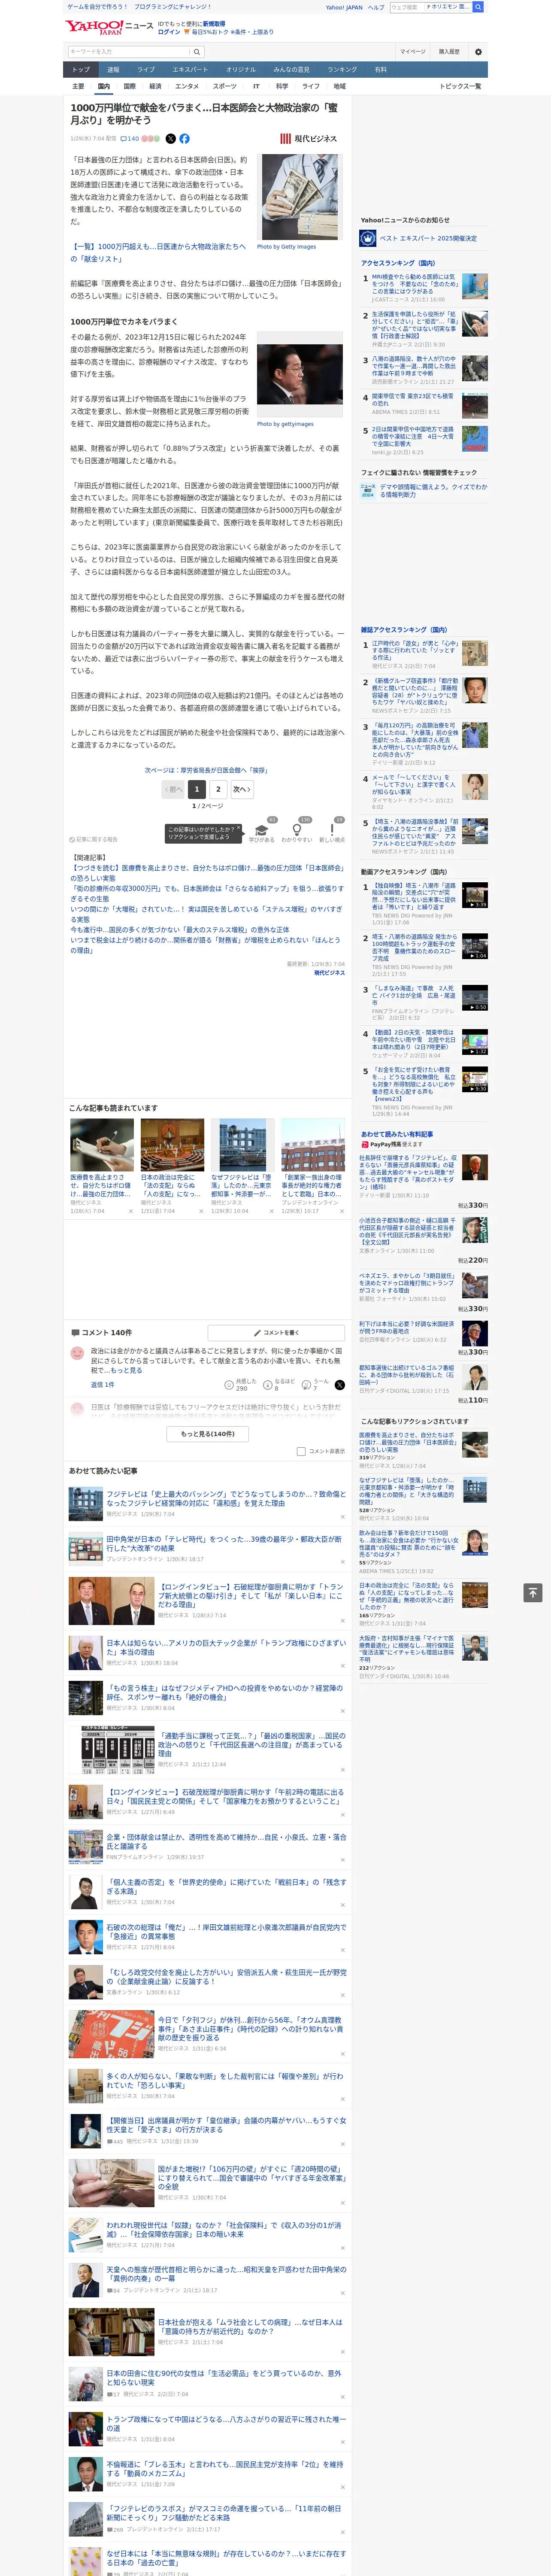This screenshot has height=2576, width=551.
Task: Select the ランキング navigation tab
Action: [342, 70]
